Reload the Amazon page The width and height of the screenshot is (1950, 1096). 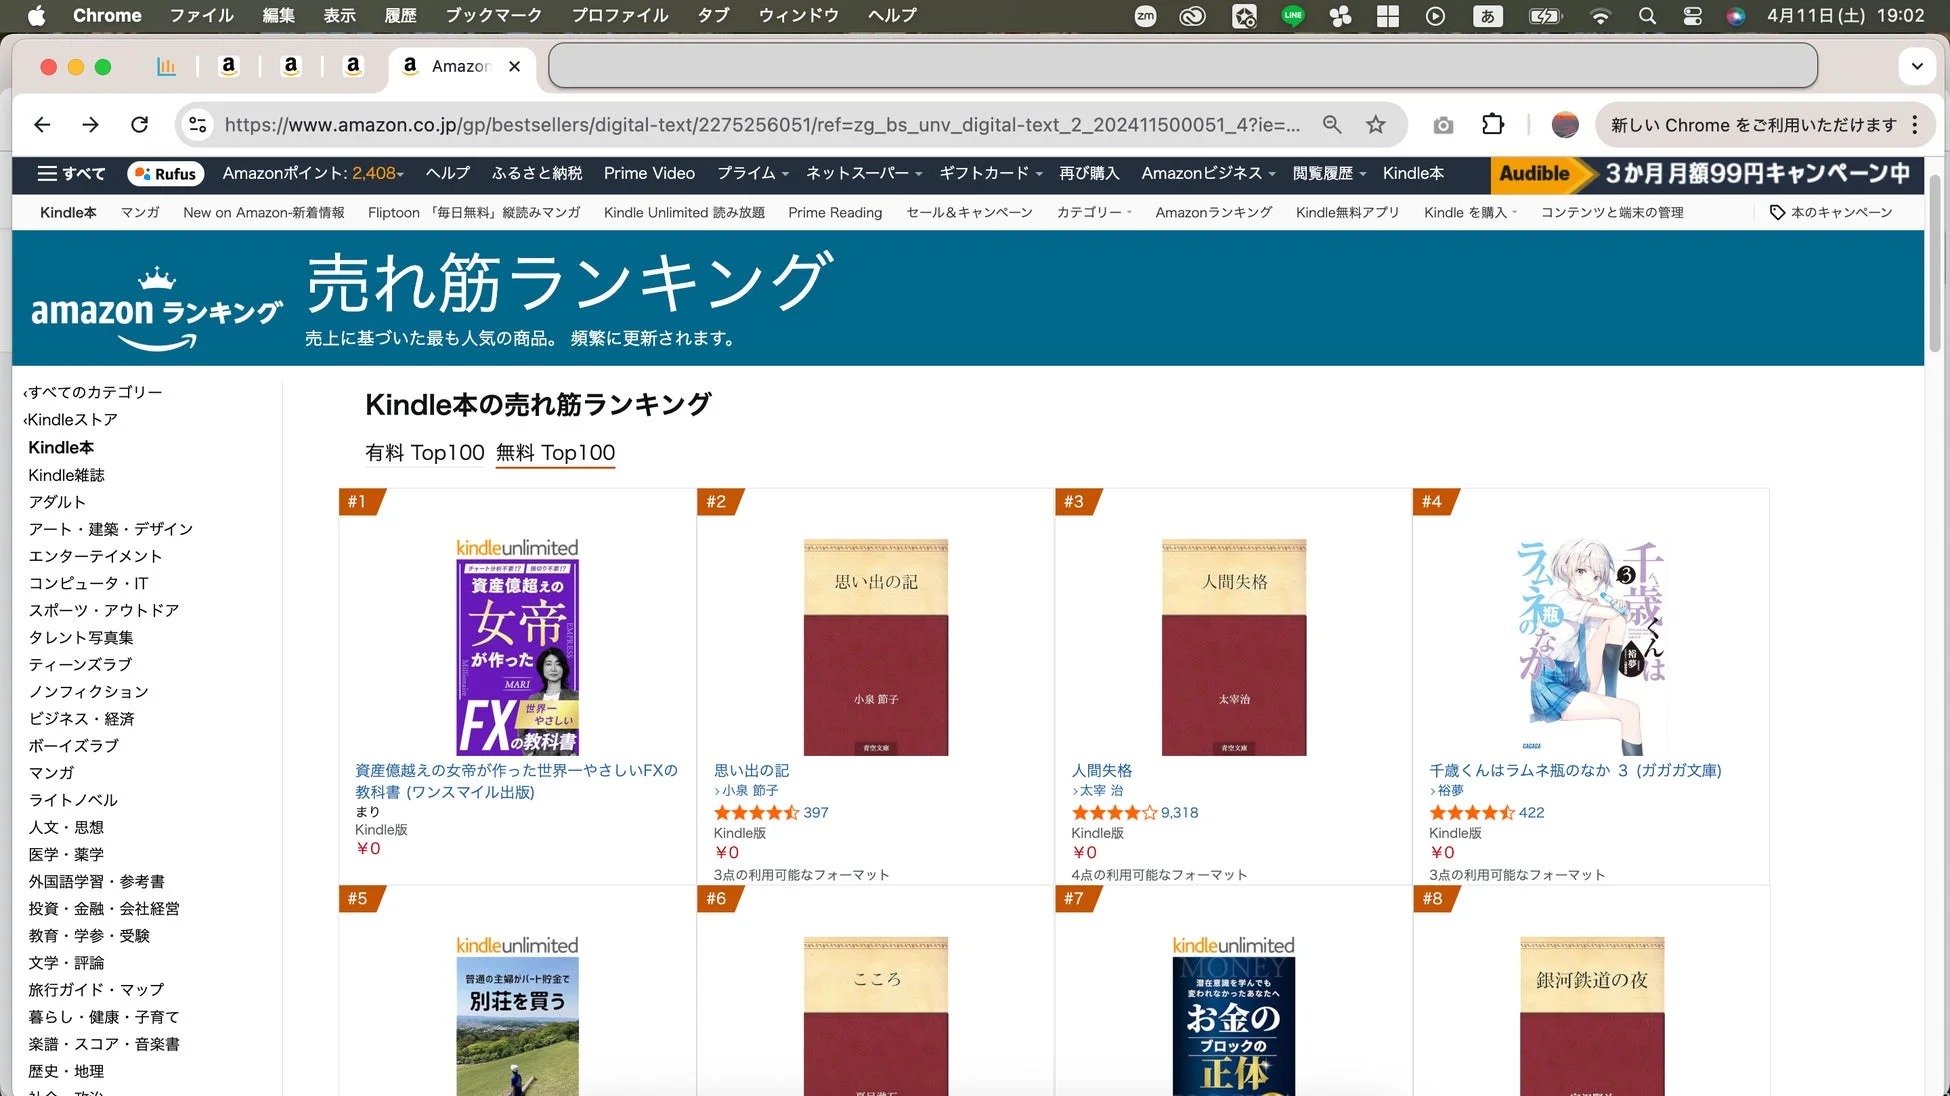tap(140, 125)
